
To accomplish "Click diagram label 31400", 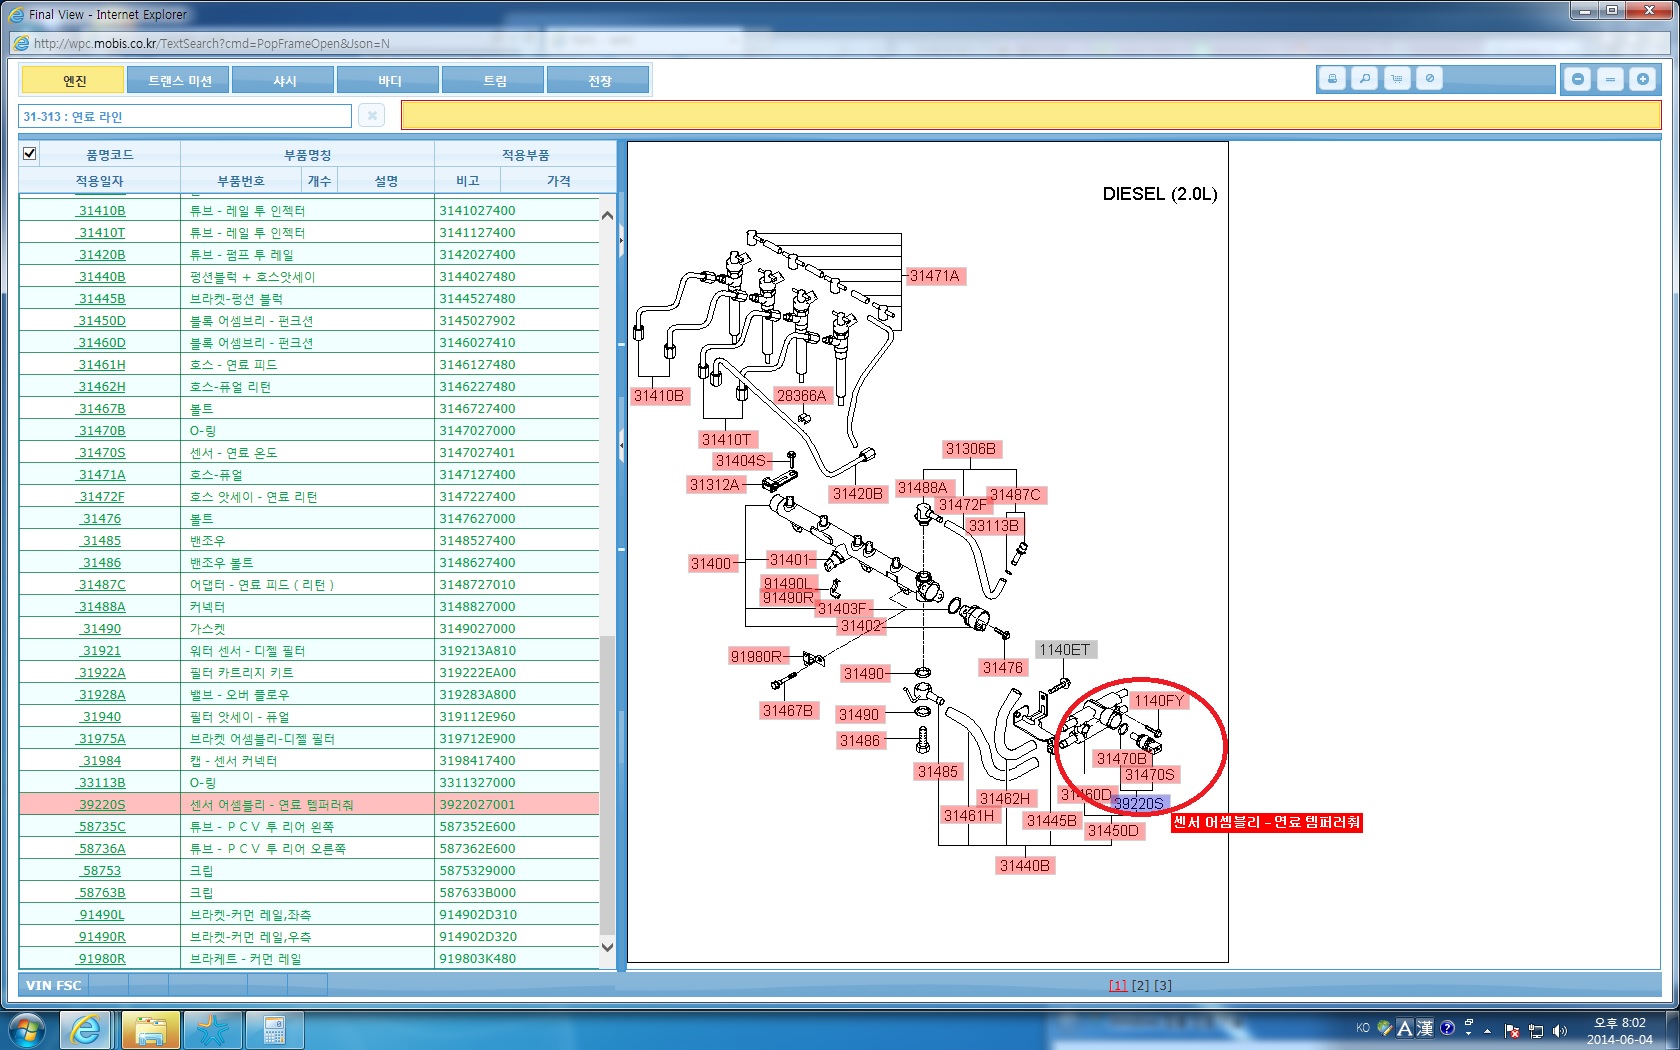I will [711, 564].
